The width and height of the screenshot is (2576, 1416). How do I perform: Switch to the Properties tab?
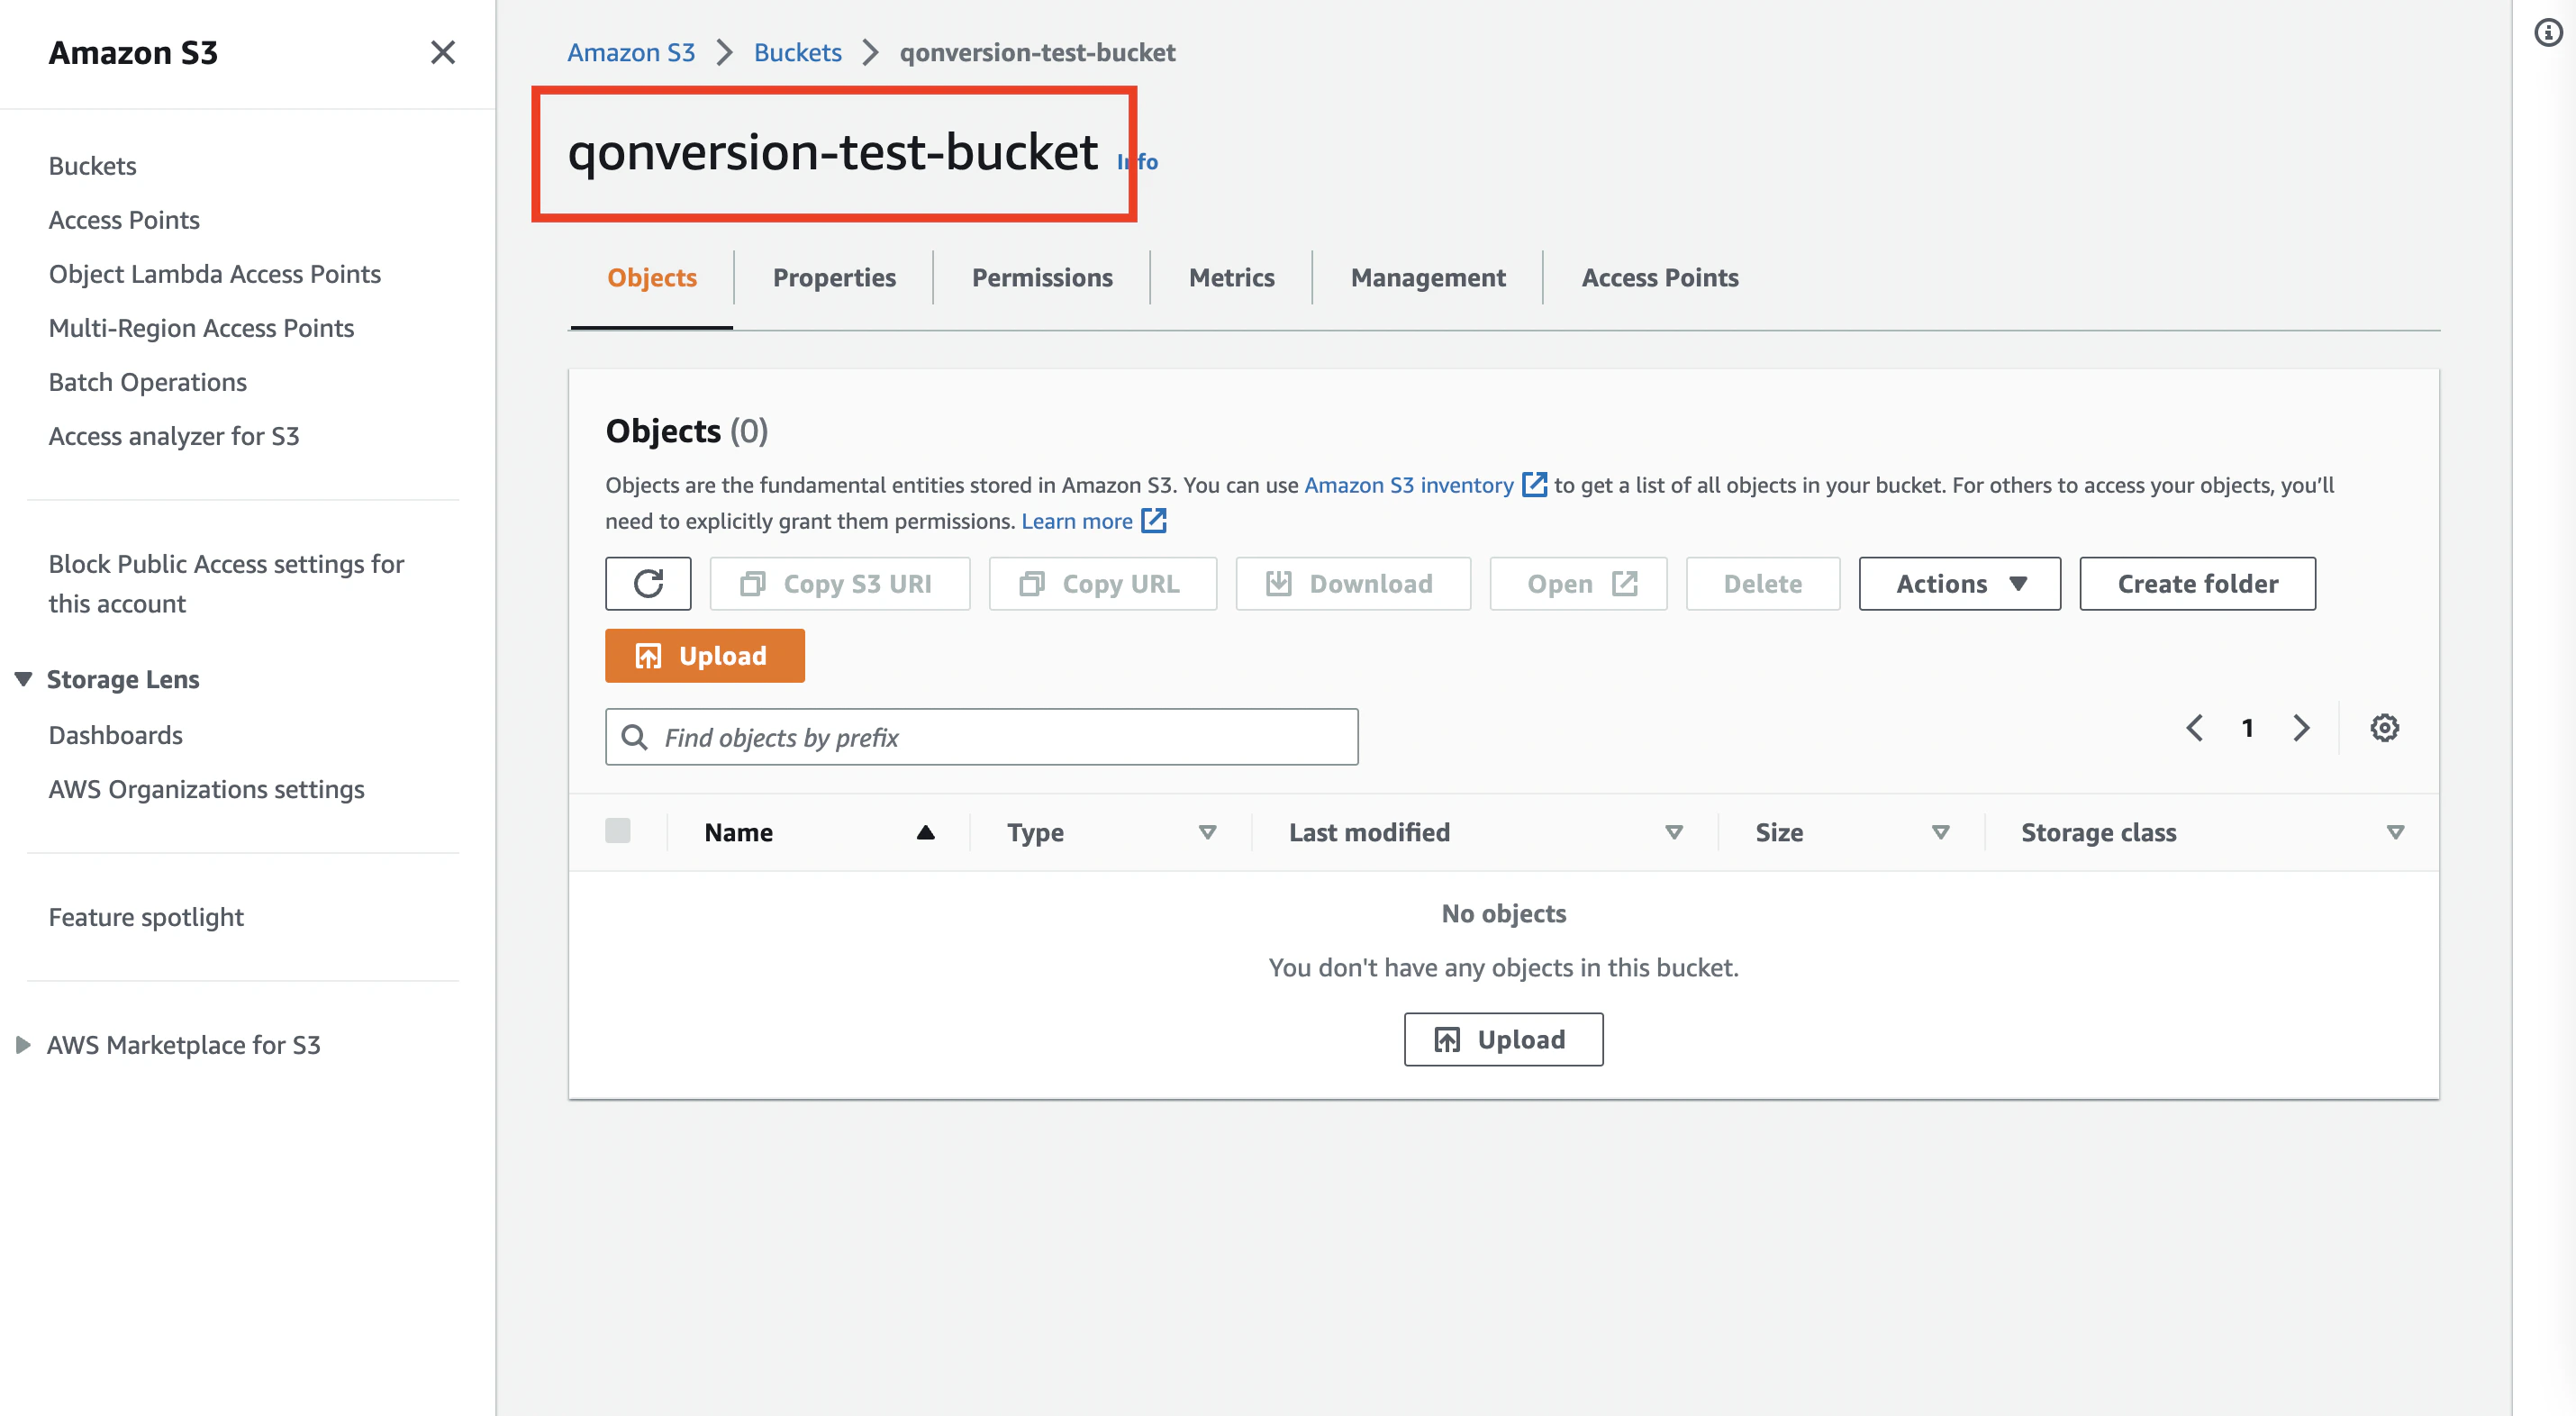[x=833, y=278]
